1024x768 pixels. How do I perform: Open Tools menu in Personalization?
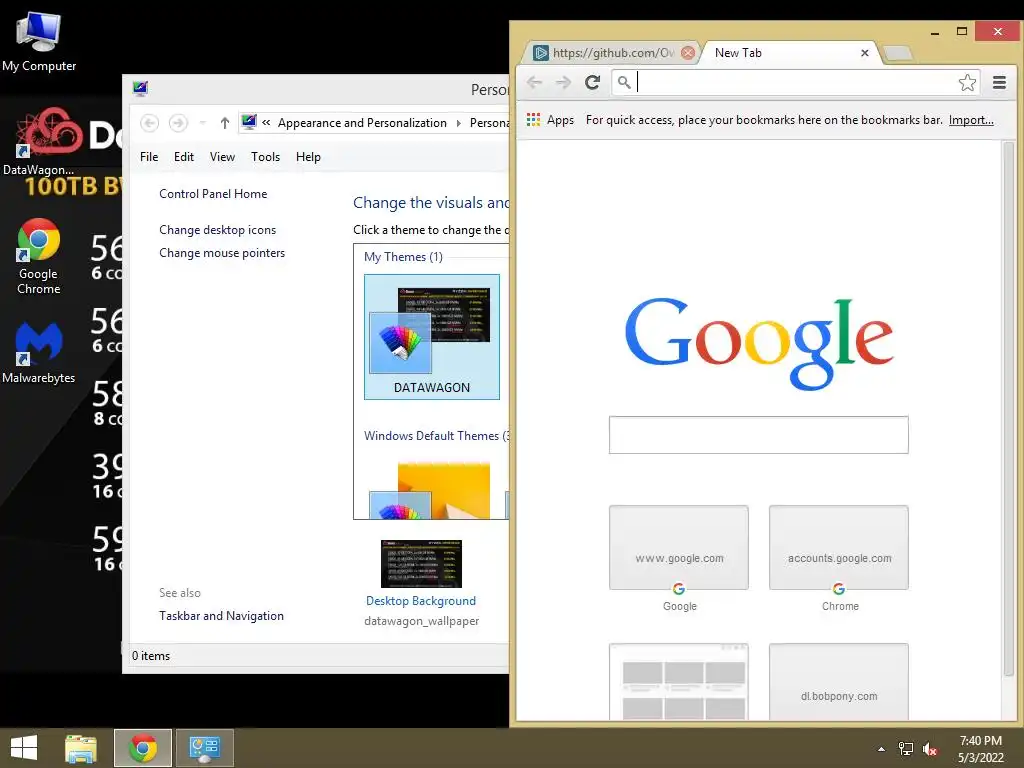(x=265, y=157)
